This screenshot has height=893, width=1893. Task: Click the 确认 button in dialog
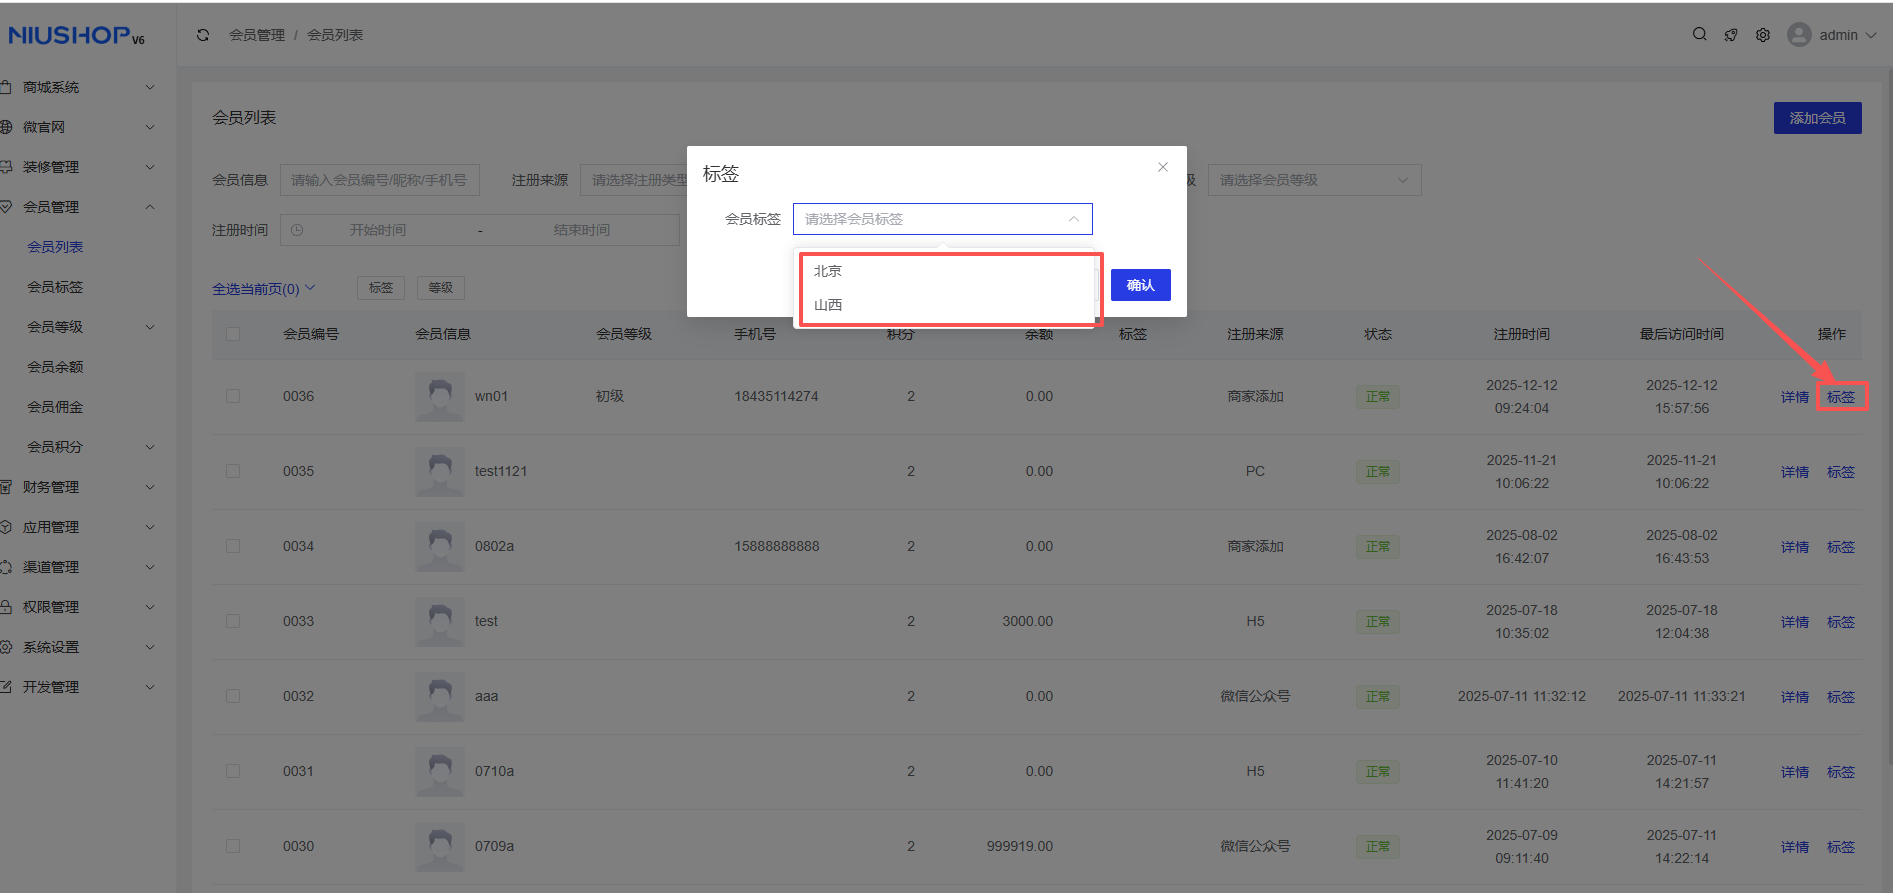(x=1140, y=285)
